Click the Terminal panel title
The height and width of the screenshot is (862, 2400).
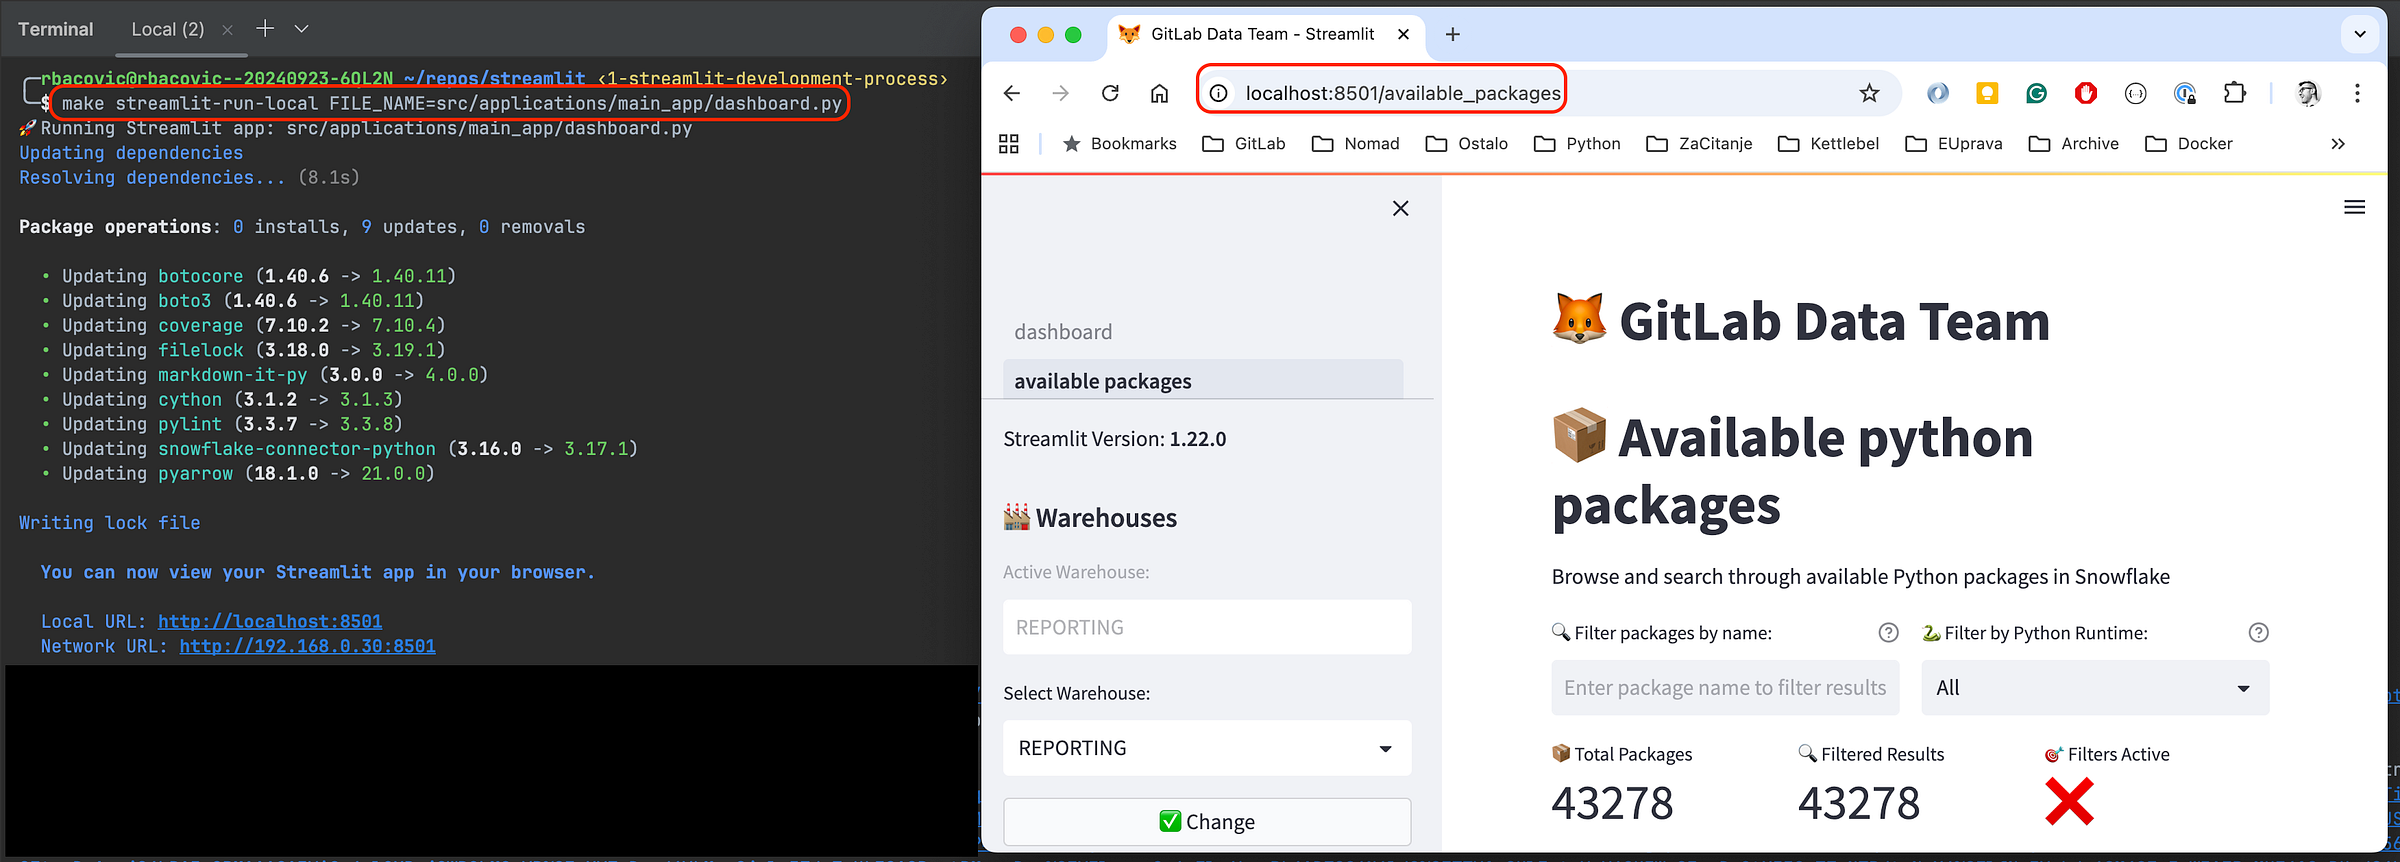pyautogui.click(x=56, y=29)
